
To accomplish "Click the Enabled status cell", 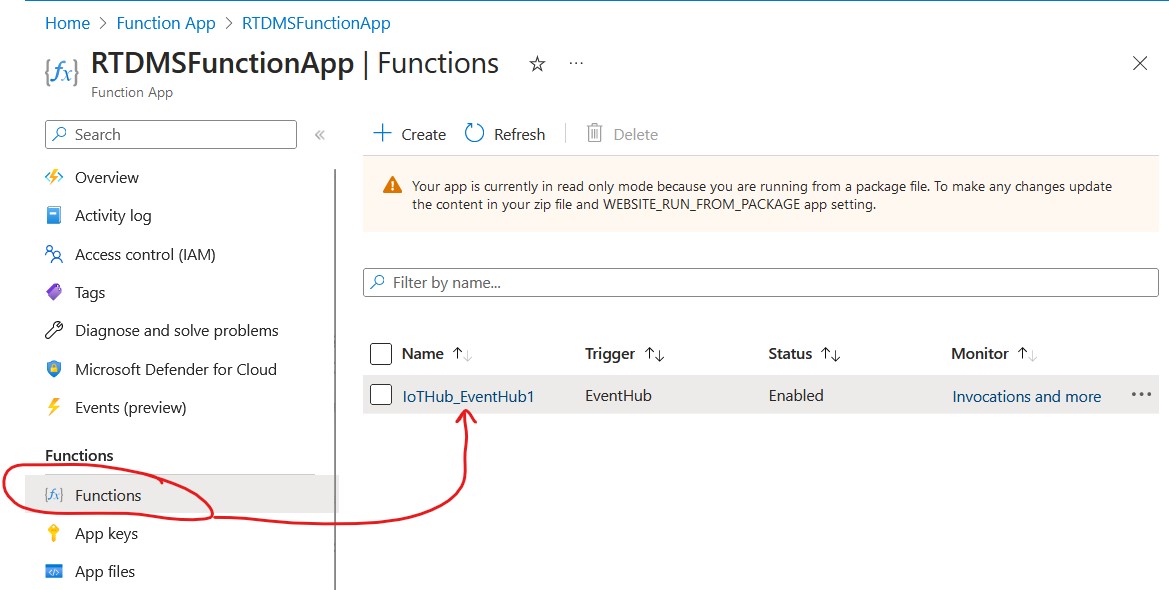I will pos(796,396).
